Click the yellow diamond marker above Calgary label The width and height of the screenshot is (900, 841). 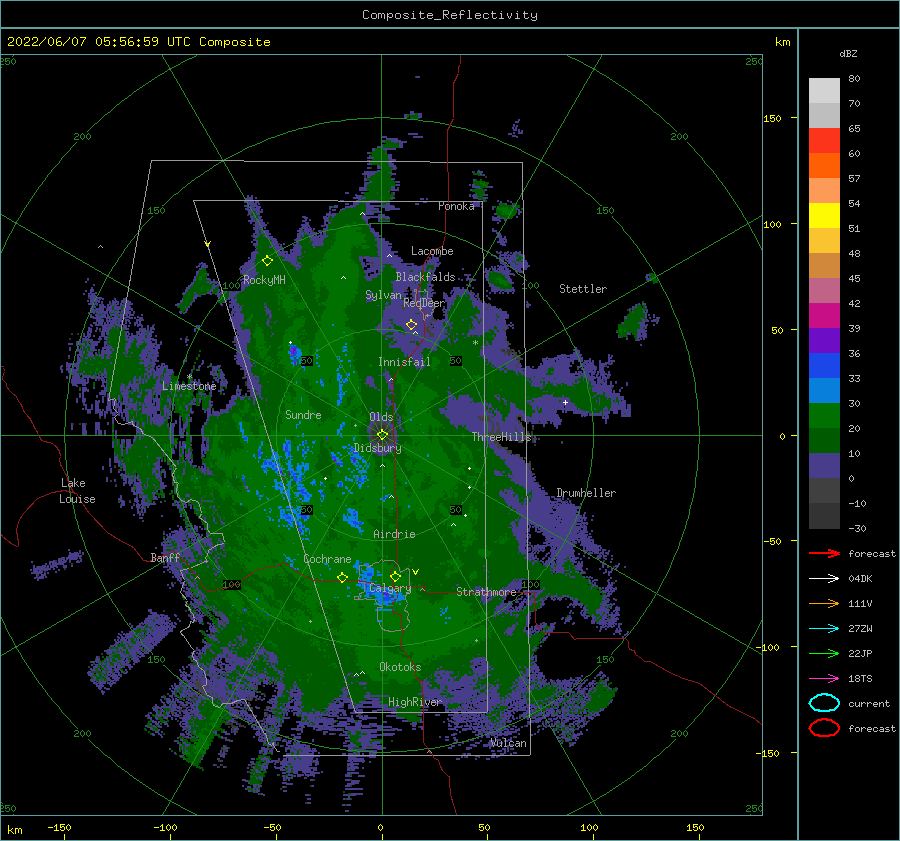(x=395, y=576)
